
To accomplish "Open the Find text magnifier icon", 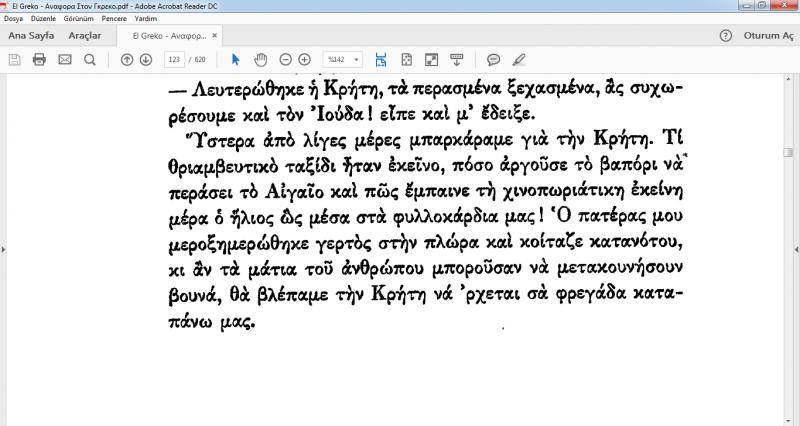I will click(90, 60).
